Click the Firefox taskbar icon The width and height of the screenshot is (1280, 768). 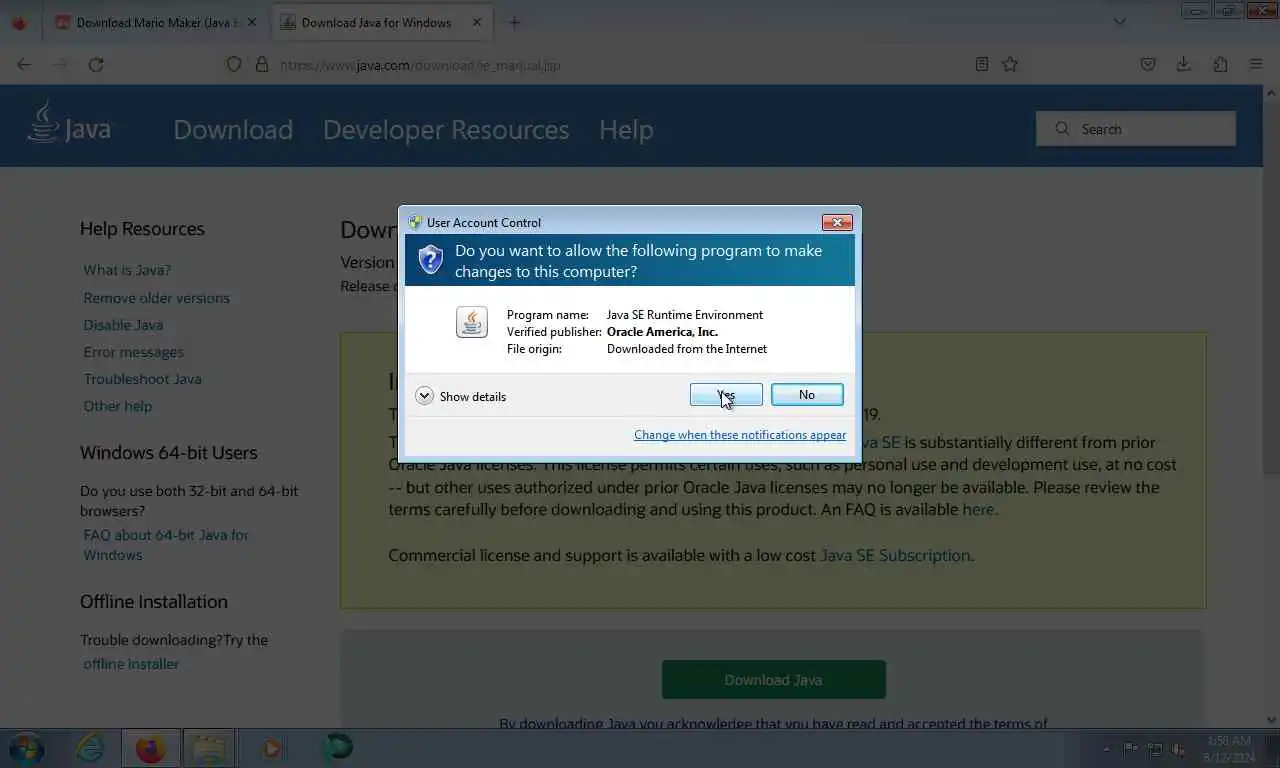(x=151, y=748)
